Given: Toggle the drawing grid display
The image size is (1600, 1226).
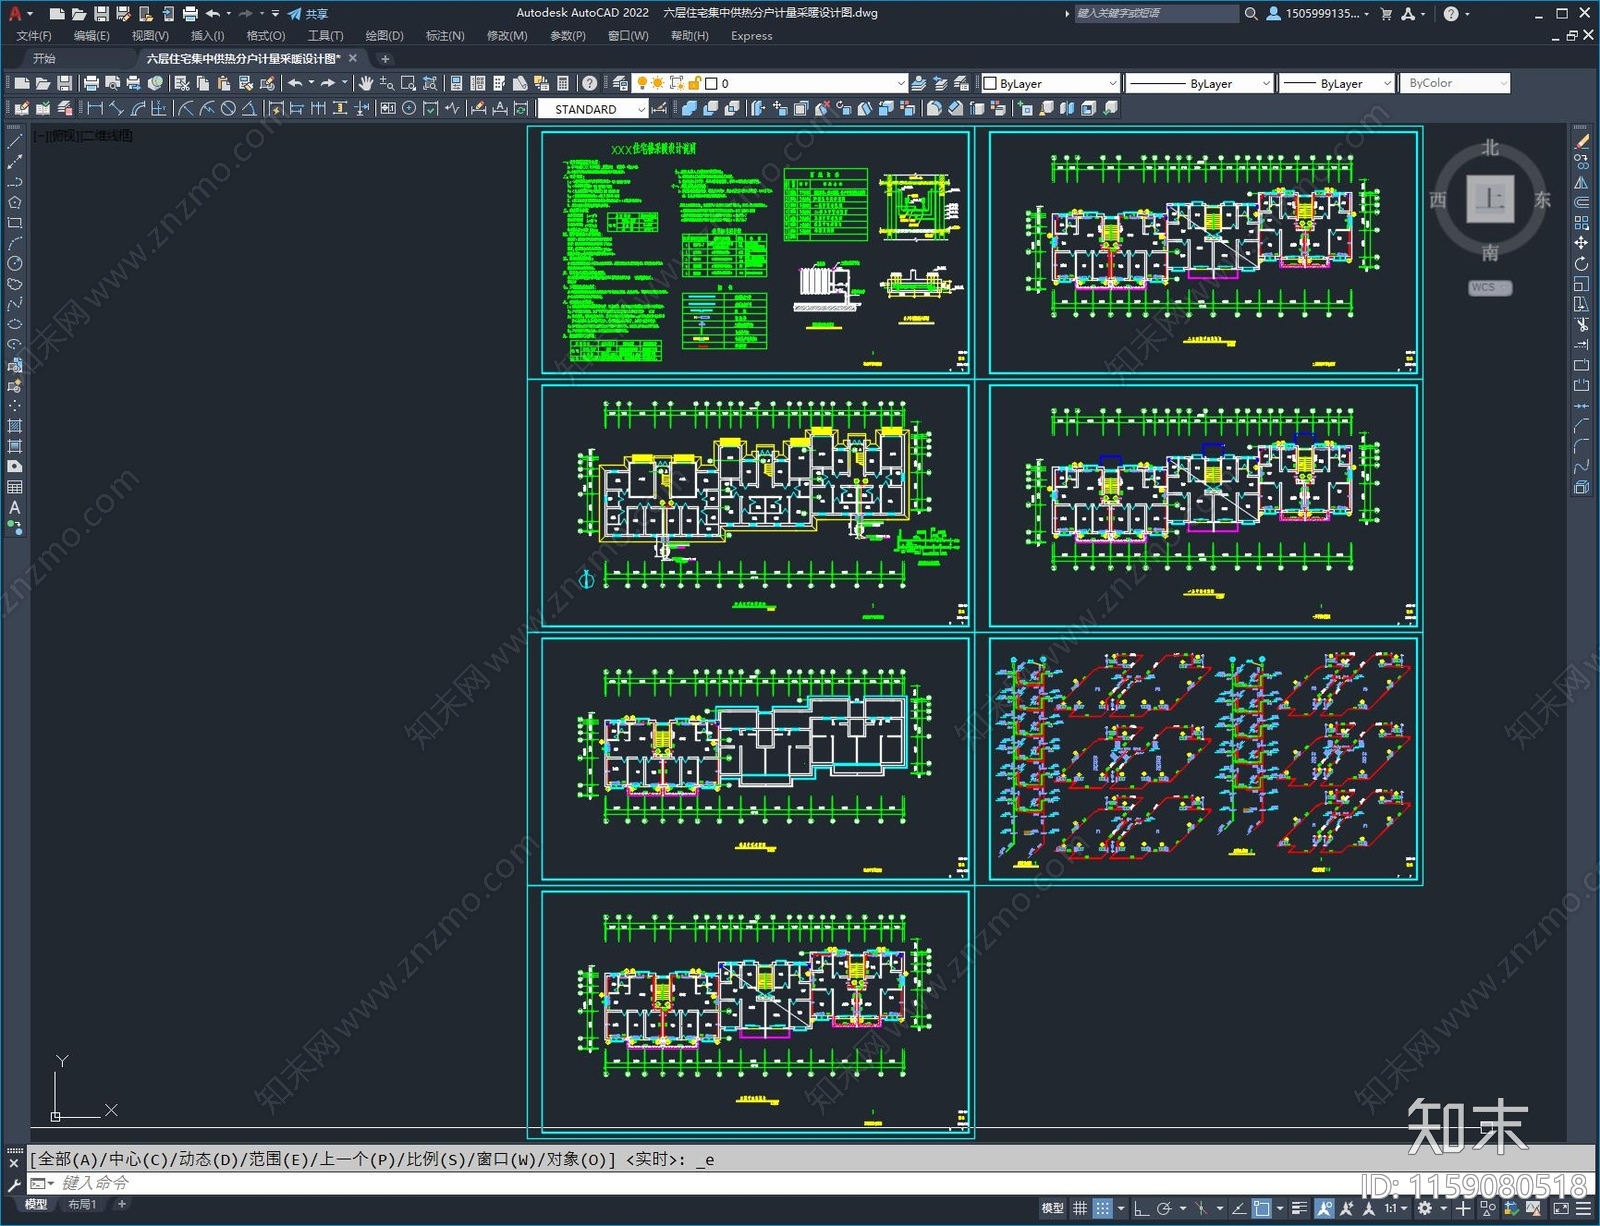Looking at the screenshot, I should pyautogui.click(x=1080, y=1209).
